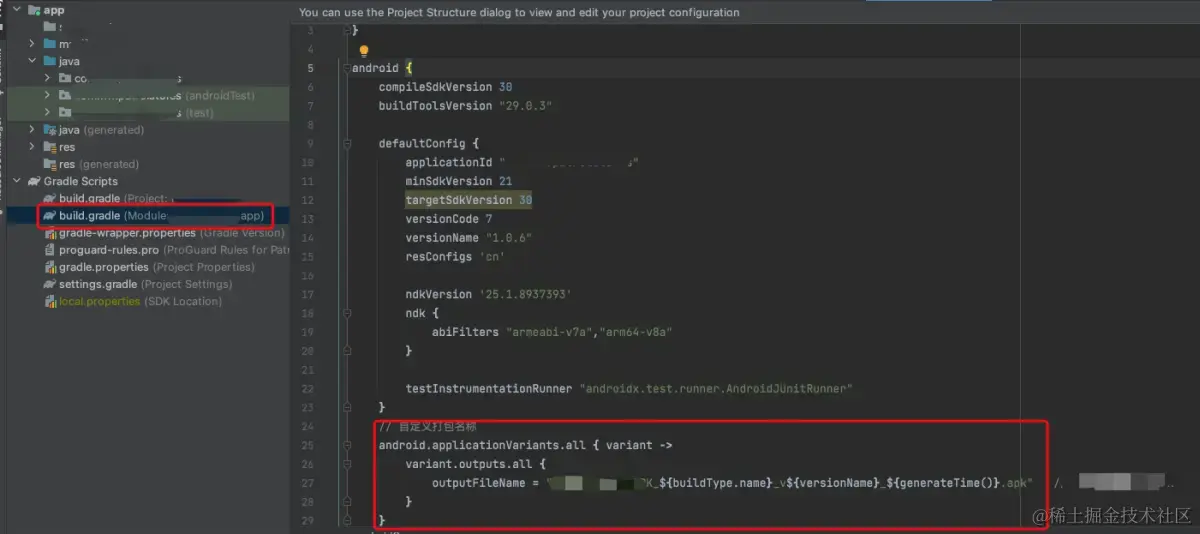
Task: Click fold end marker on line 23
Action: (347, 407)
